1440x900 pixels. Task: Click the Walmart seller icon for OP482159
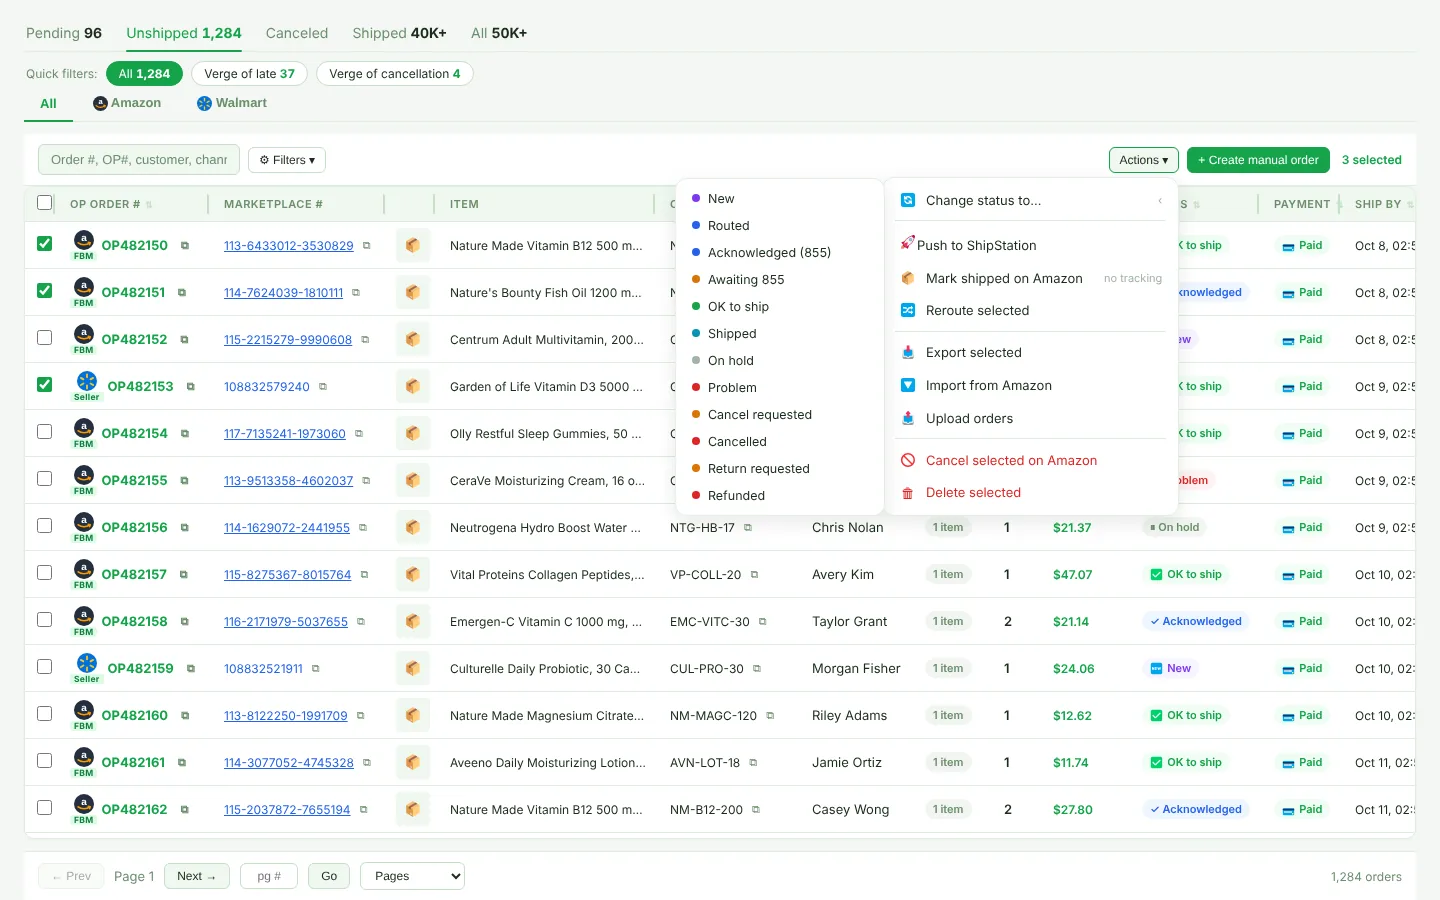tap(87, 663)
